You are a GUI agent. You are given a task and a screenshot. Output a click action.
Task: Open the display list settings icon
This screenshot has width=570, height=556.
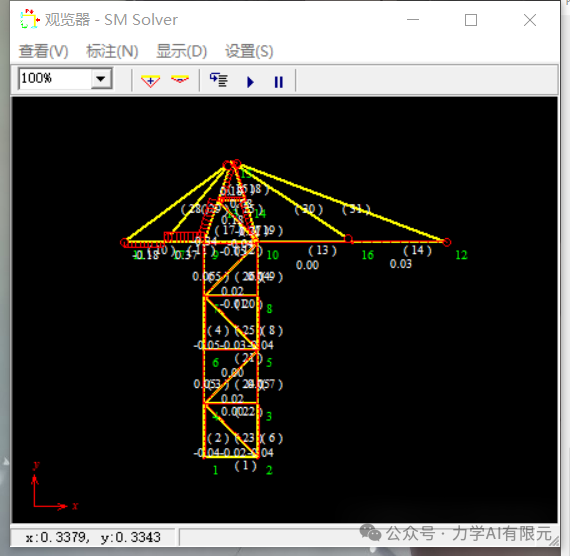pyautogui.click(x=219, y=80)
